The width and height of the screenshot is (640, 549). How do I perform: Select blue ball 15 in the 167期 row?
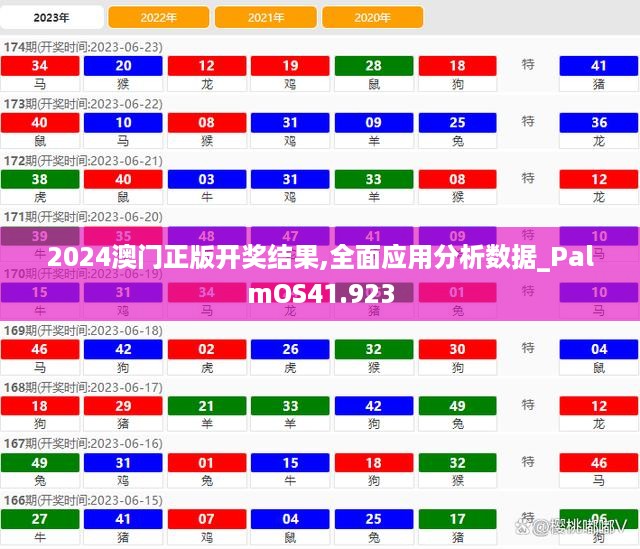tap(290, 463)
